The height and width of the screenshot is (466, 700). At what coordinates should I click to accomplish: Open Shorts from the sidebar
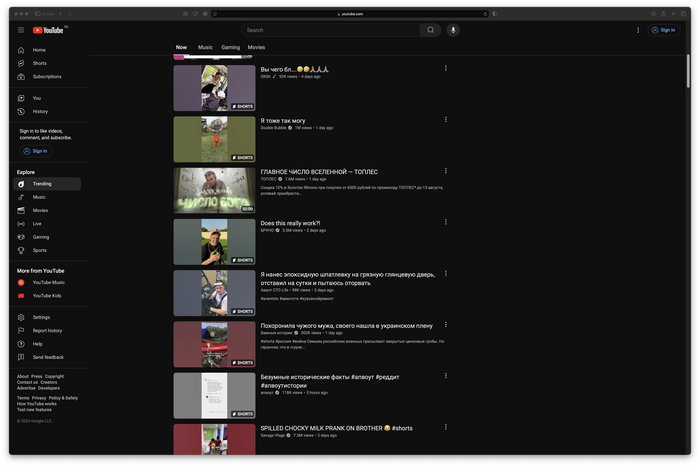coord(39,63)
